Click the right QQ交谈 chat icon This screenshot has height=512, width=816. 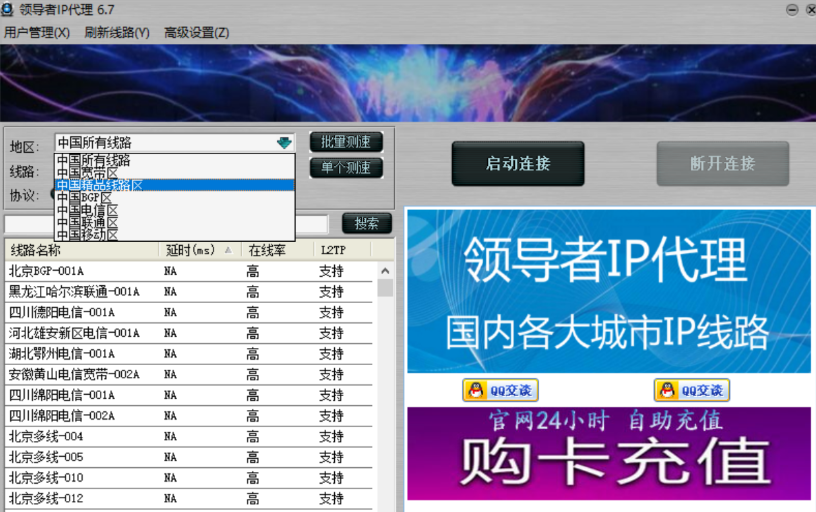[x=692, y=390]
